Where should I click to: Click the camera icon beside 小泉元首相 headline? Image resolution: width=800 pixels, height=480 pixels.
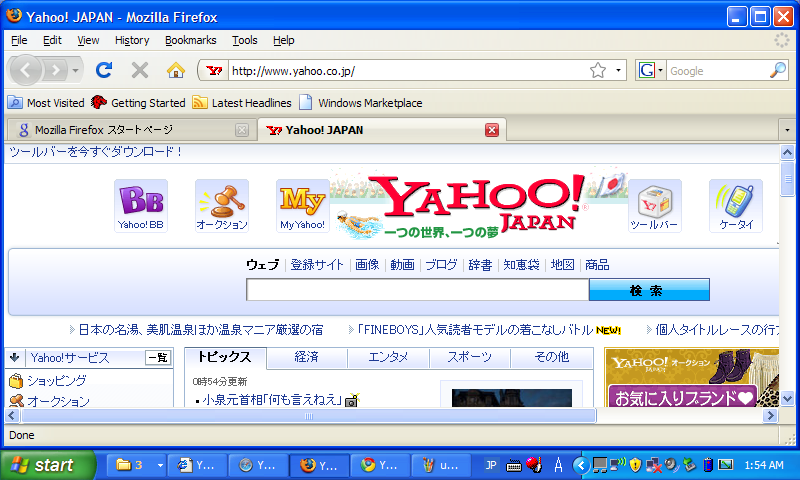(352, 400)
